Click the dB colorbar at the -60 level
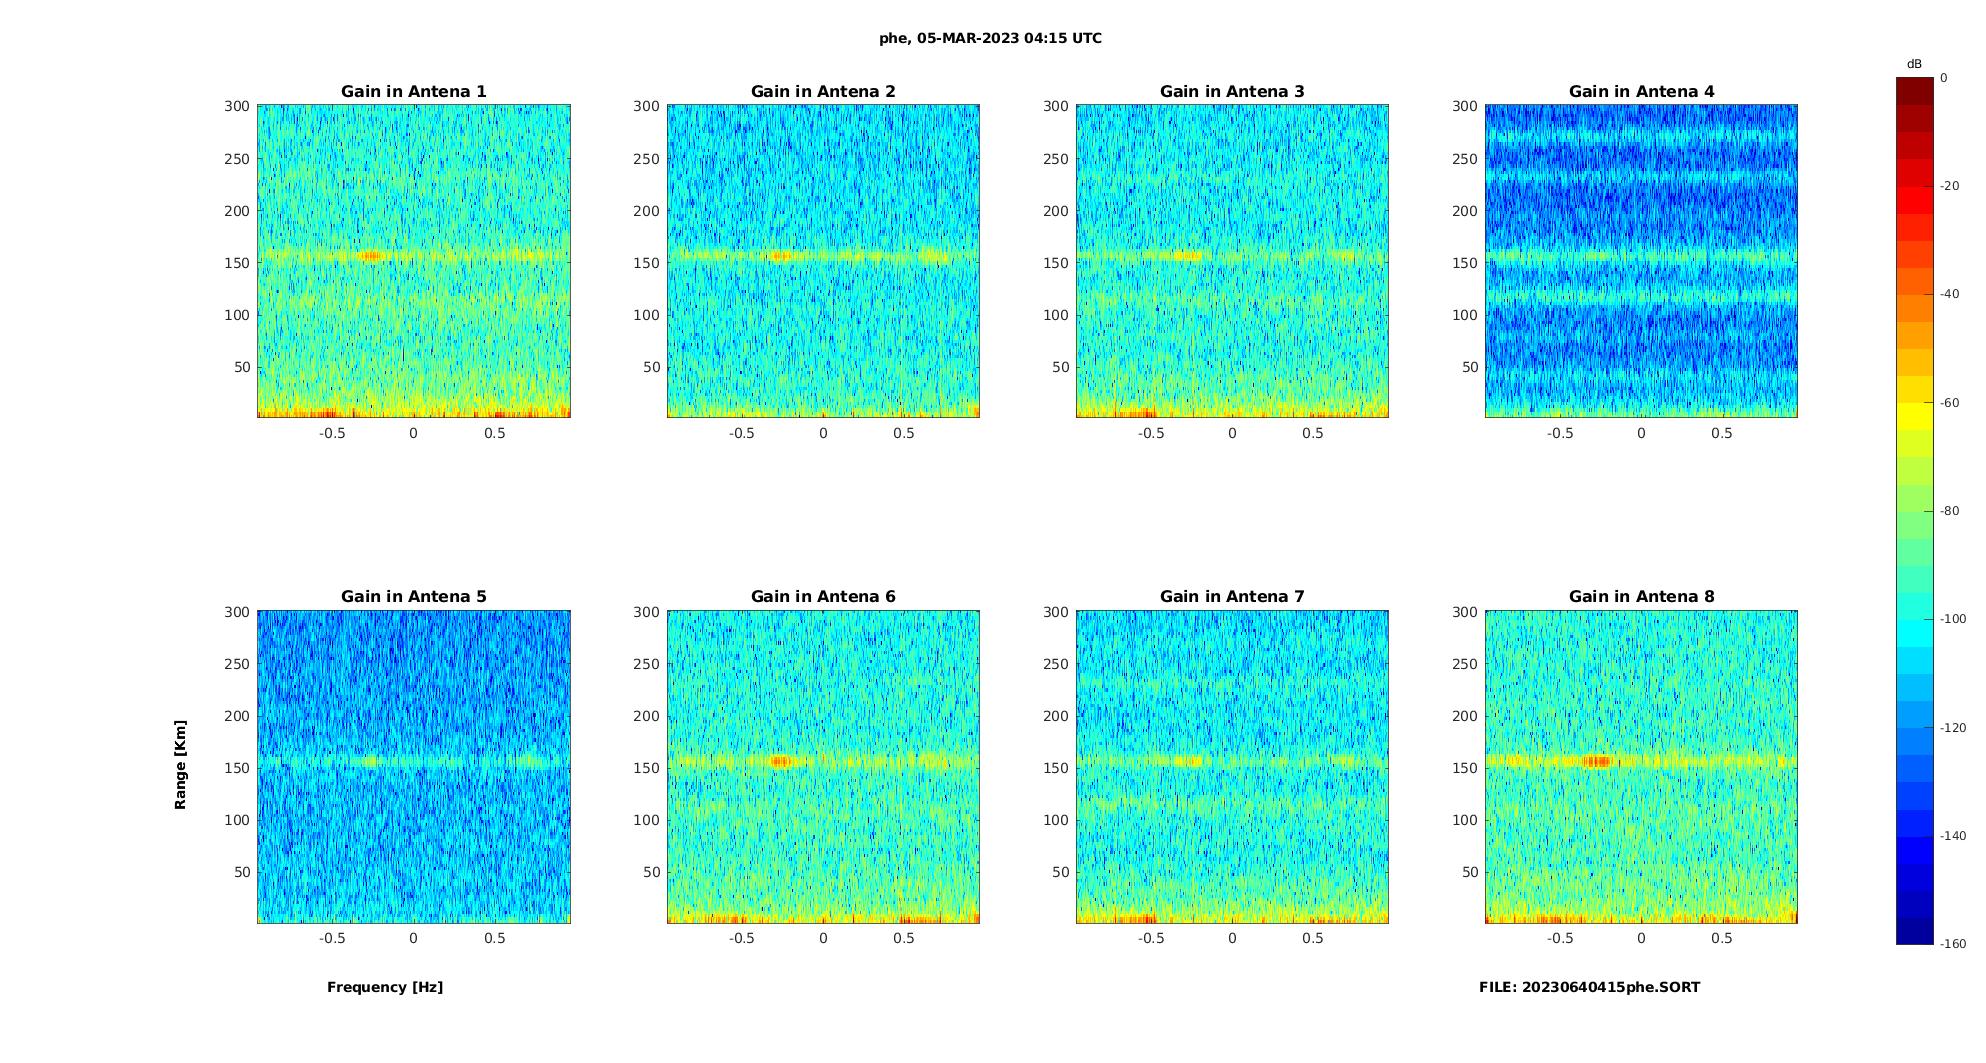 pos(1914,403)
